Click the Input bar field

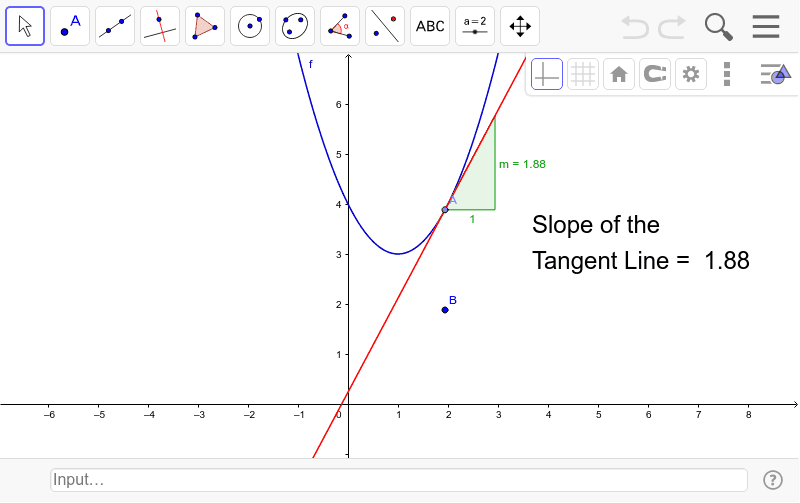pos(399,480)
